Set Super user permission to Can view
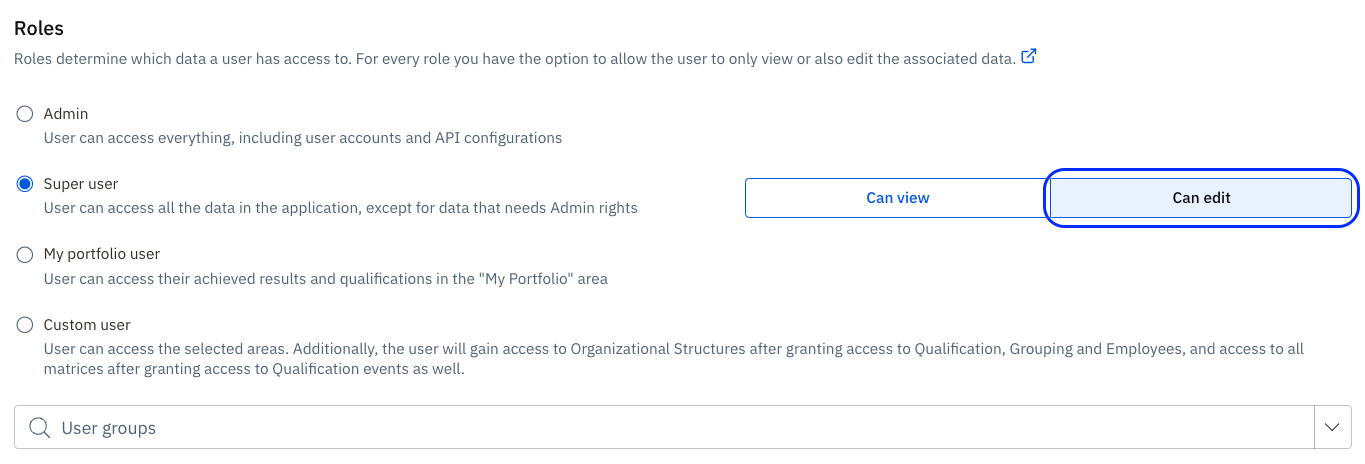1365x464 pixels. click(897, 198)
